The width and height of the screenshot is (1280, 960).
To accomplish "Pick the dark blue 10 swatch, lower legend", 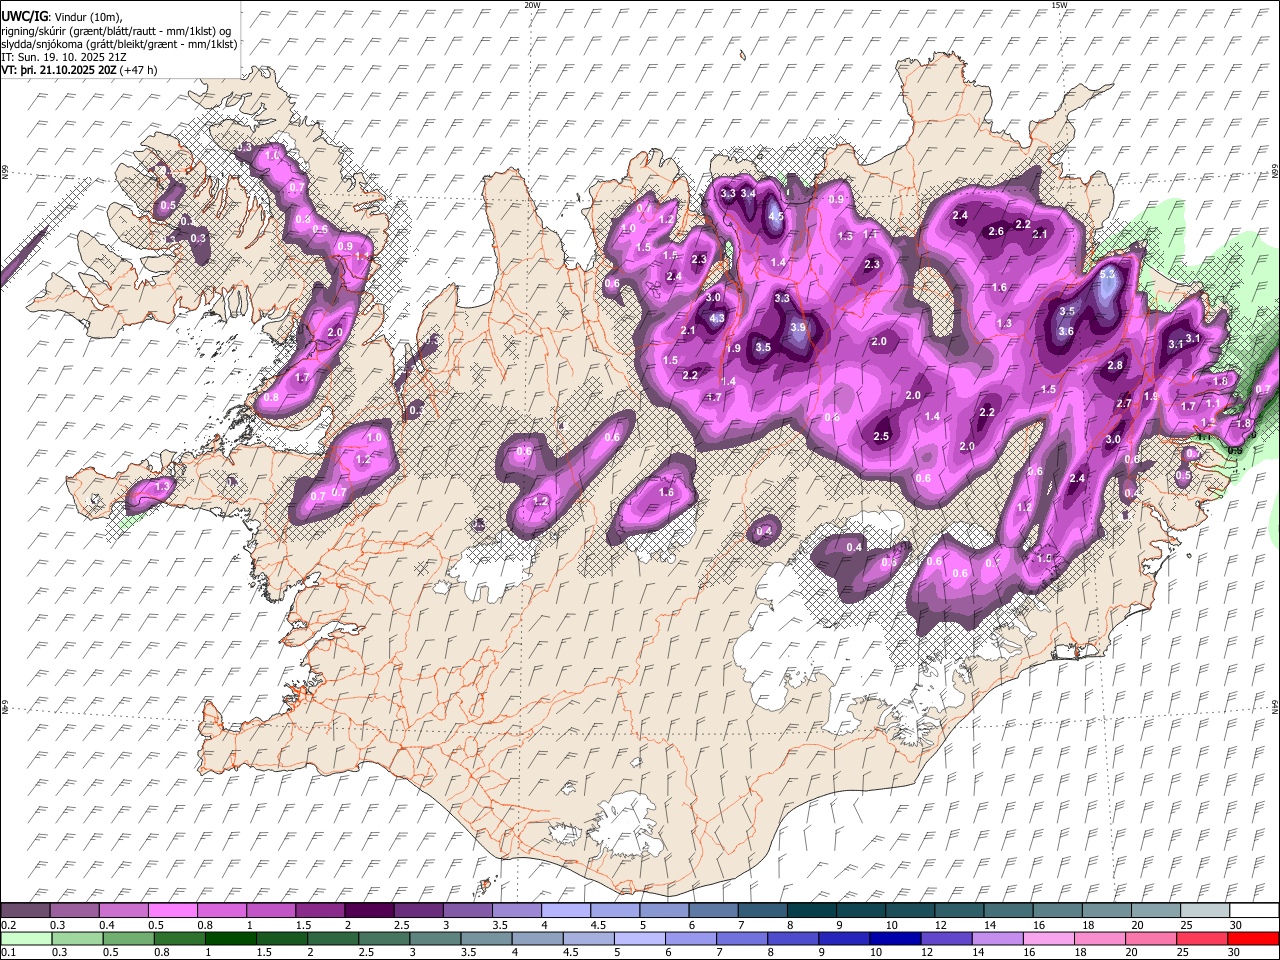I will tap(894, 938).
